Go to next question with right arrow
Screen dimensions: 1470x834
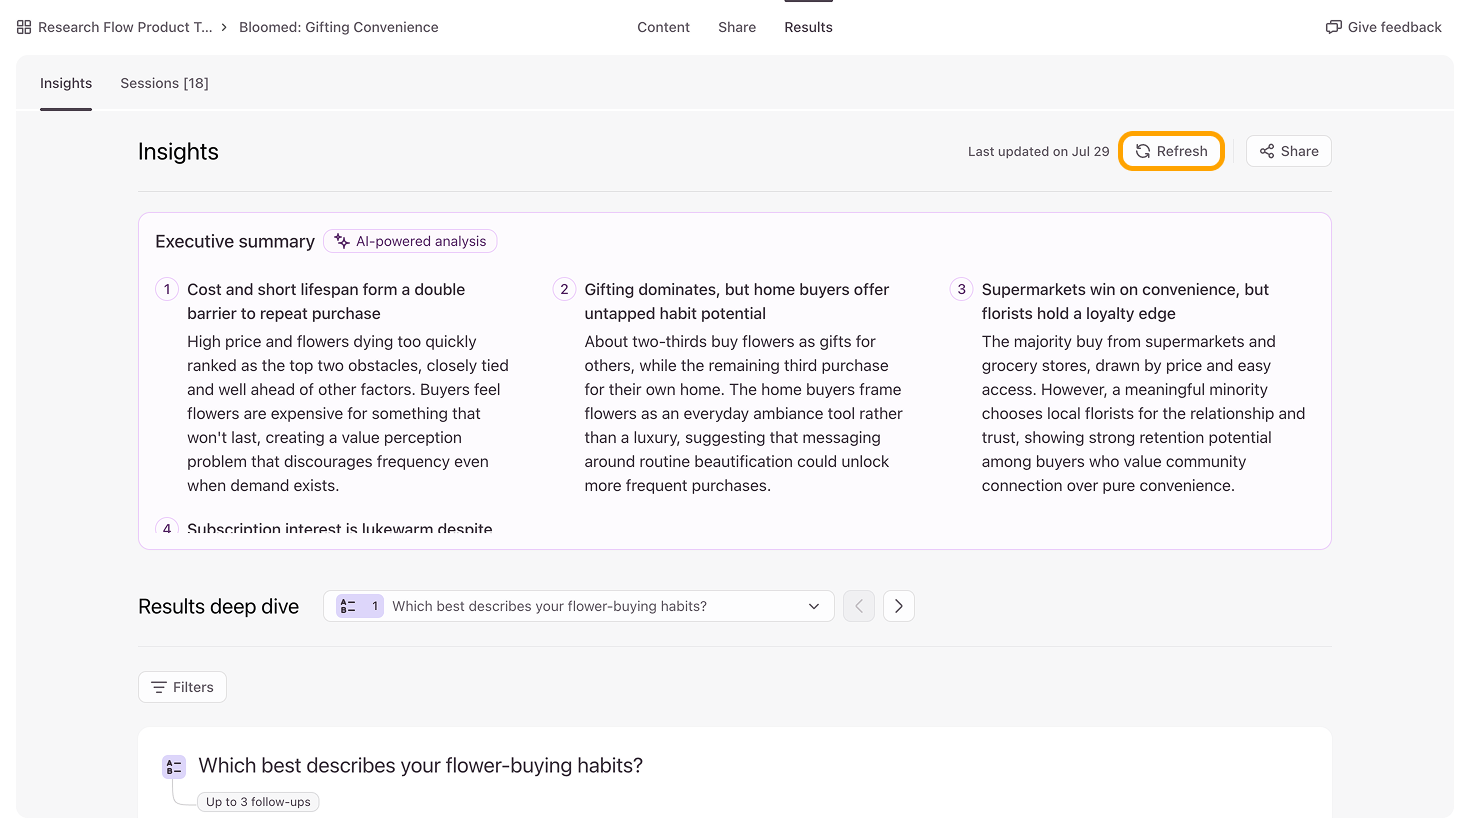tap(899, 606)
